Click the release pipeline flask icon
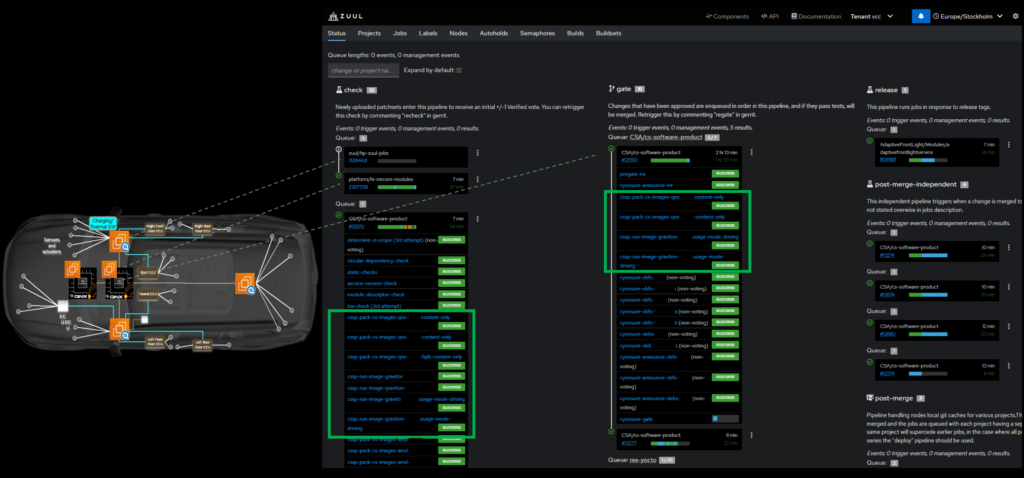Viewport: 1024px width, 478px height. (x=870, y=90)
